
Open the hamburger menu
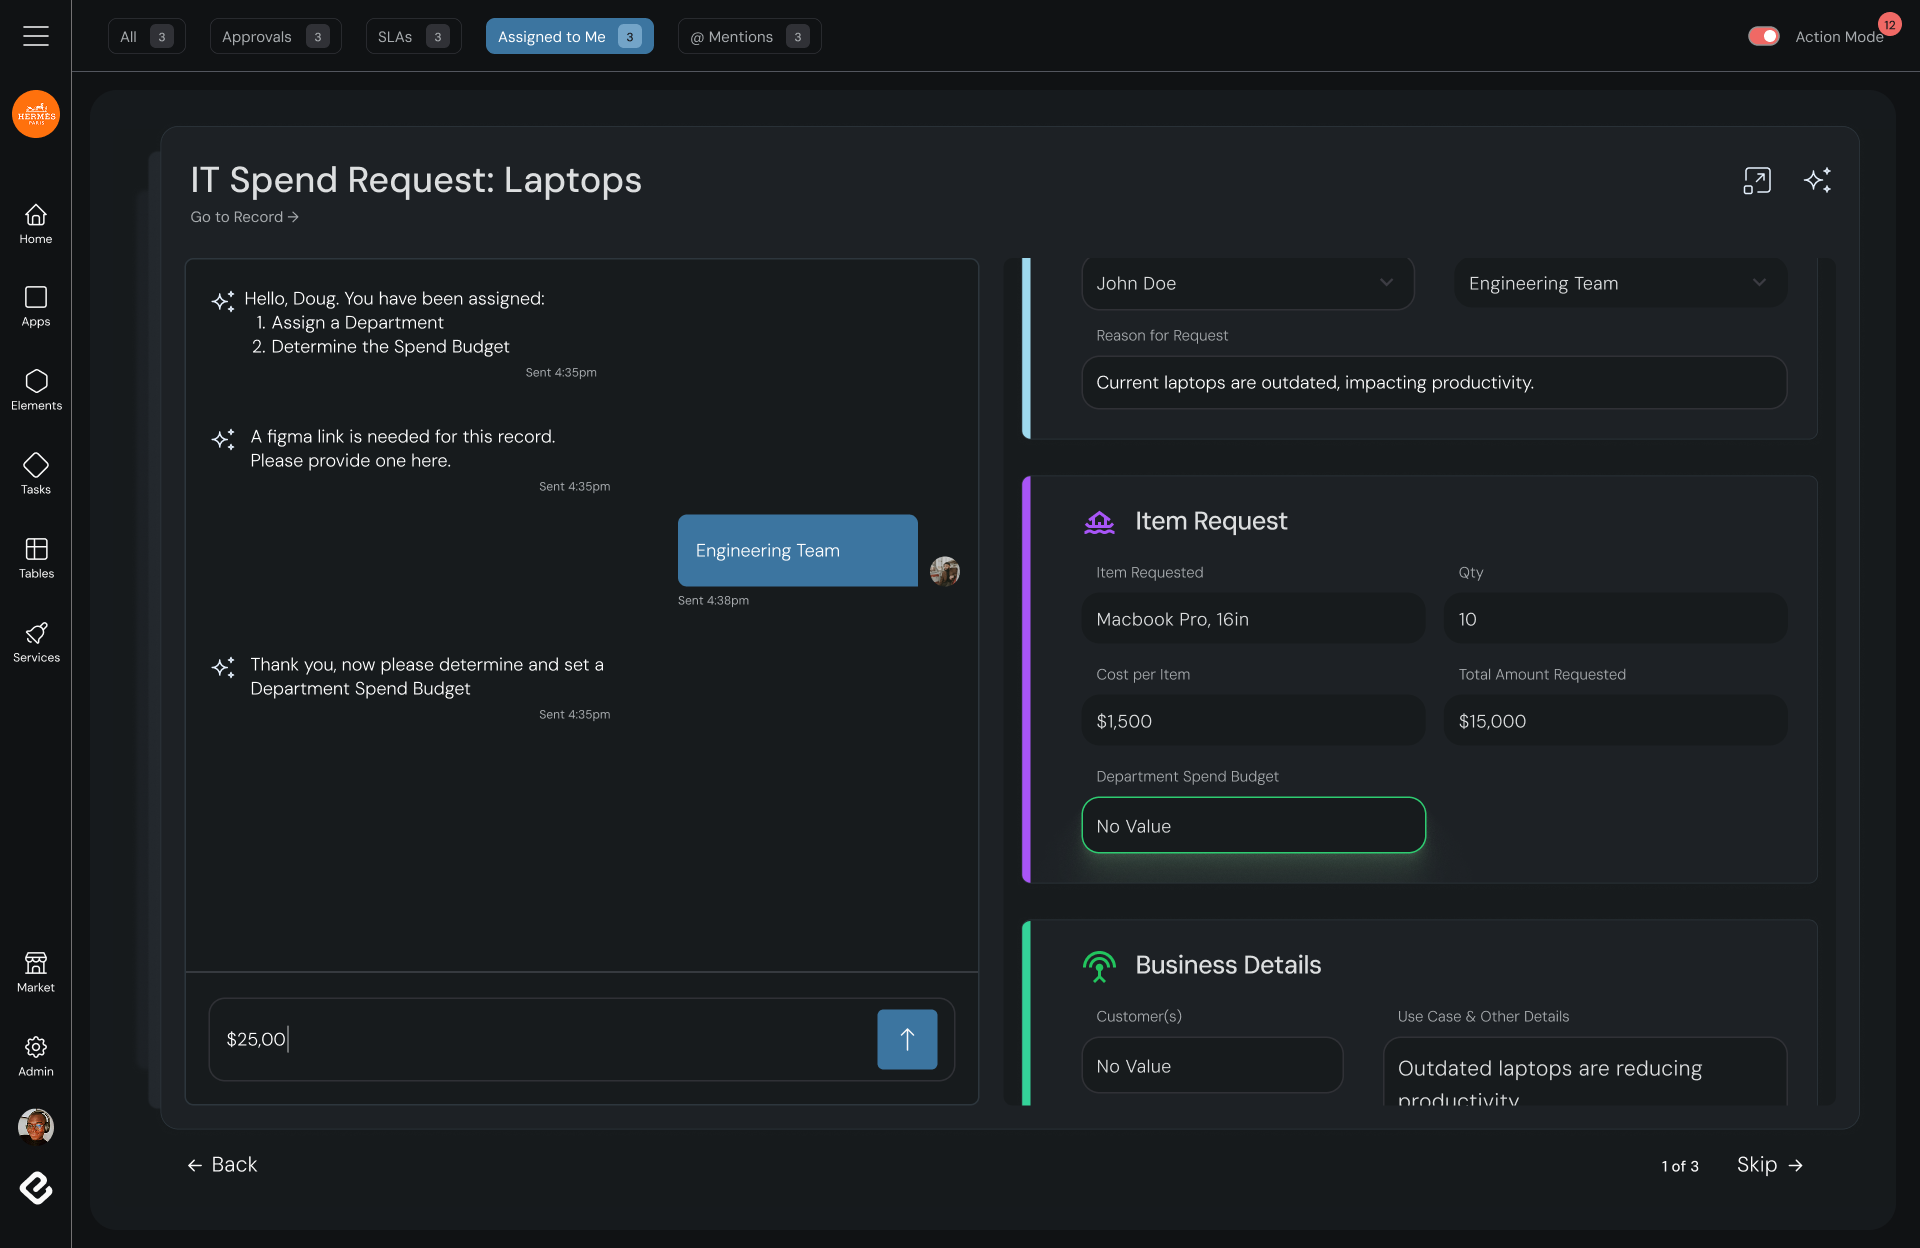pos(36,36)
